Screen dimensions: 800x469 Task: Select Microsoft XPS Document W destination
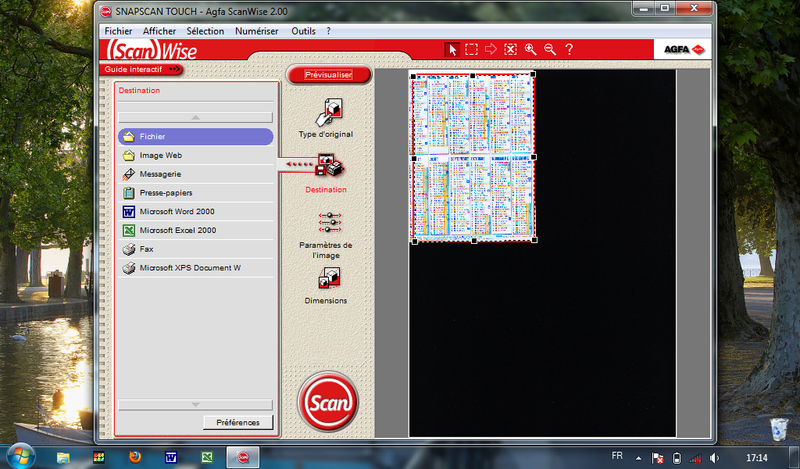coord(195,268)
